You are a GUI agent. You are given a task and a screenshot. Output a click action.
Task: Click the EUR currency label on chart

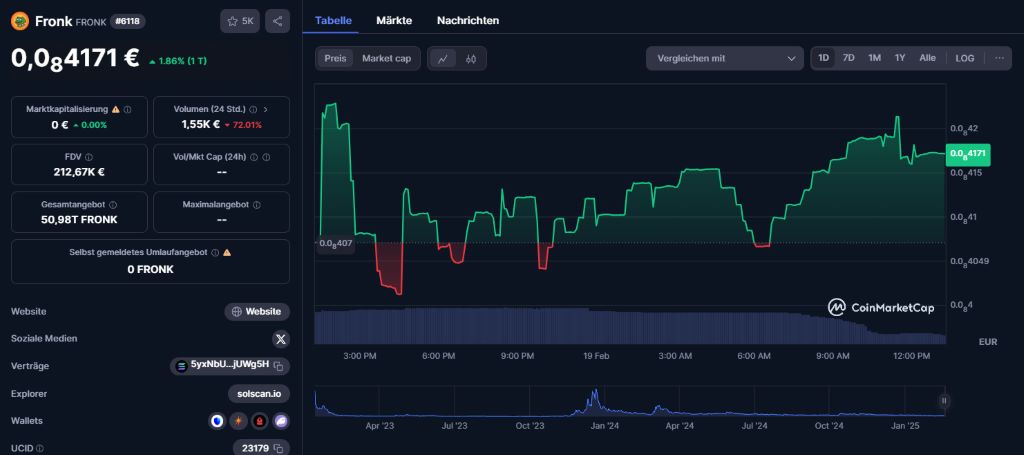[988, 341]
